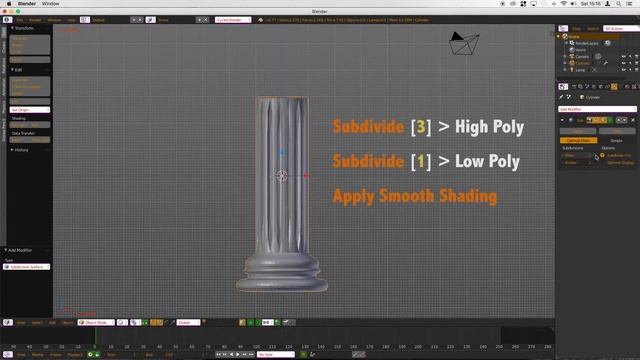Open the scene browse icon
The image size is (640, 360).
point(151,20)
